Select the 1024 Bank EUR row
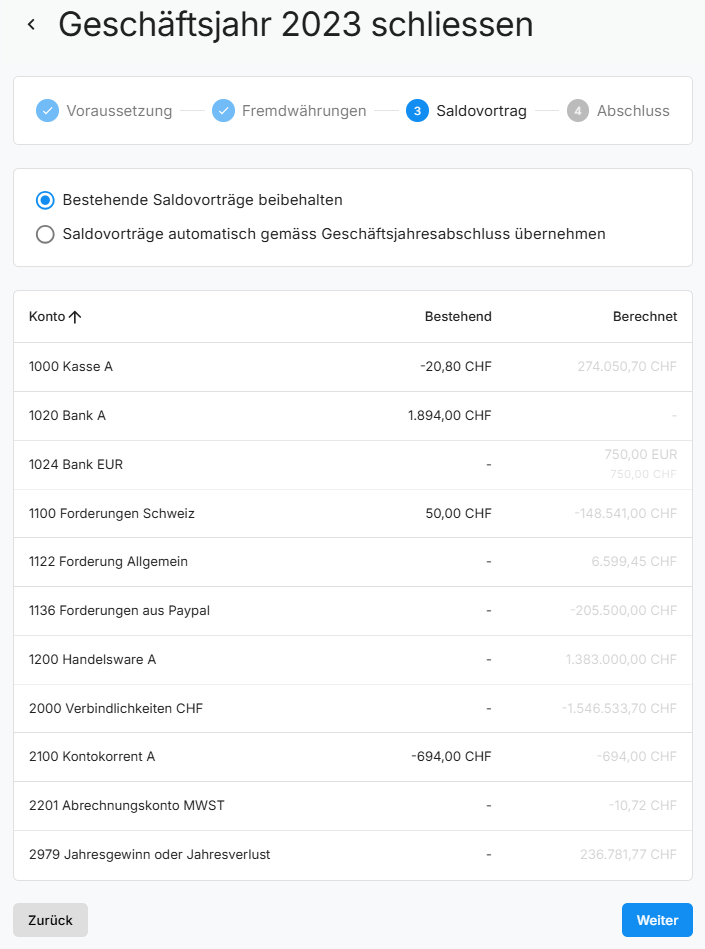 (x=352, y=465)
